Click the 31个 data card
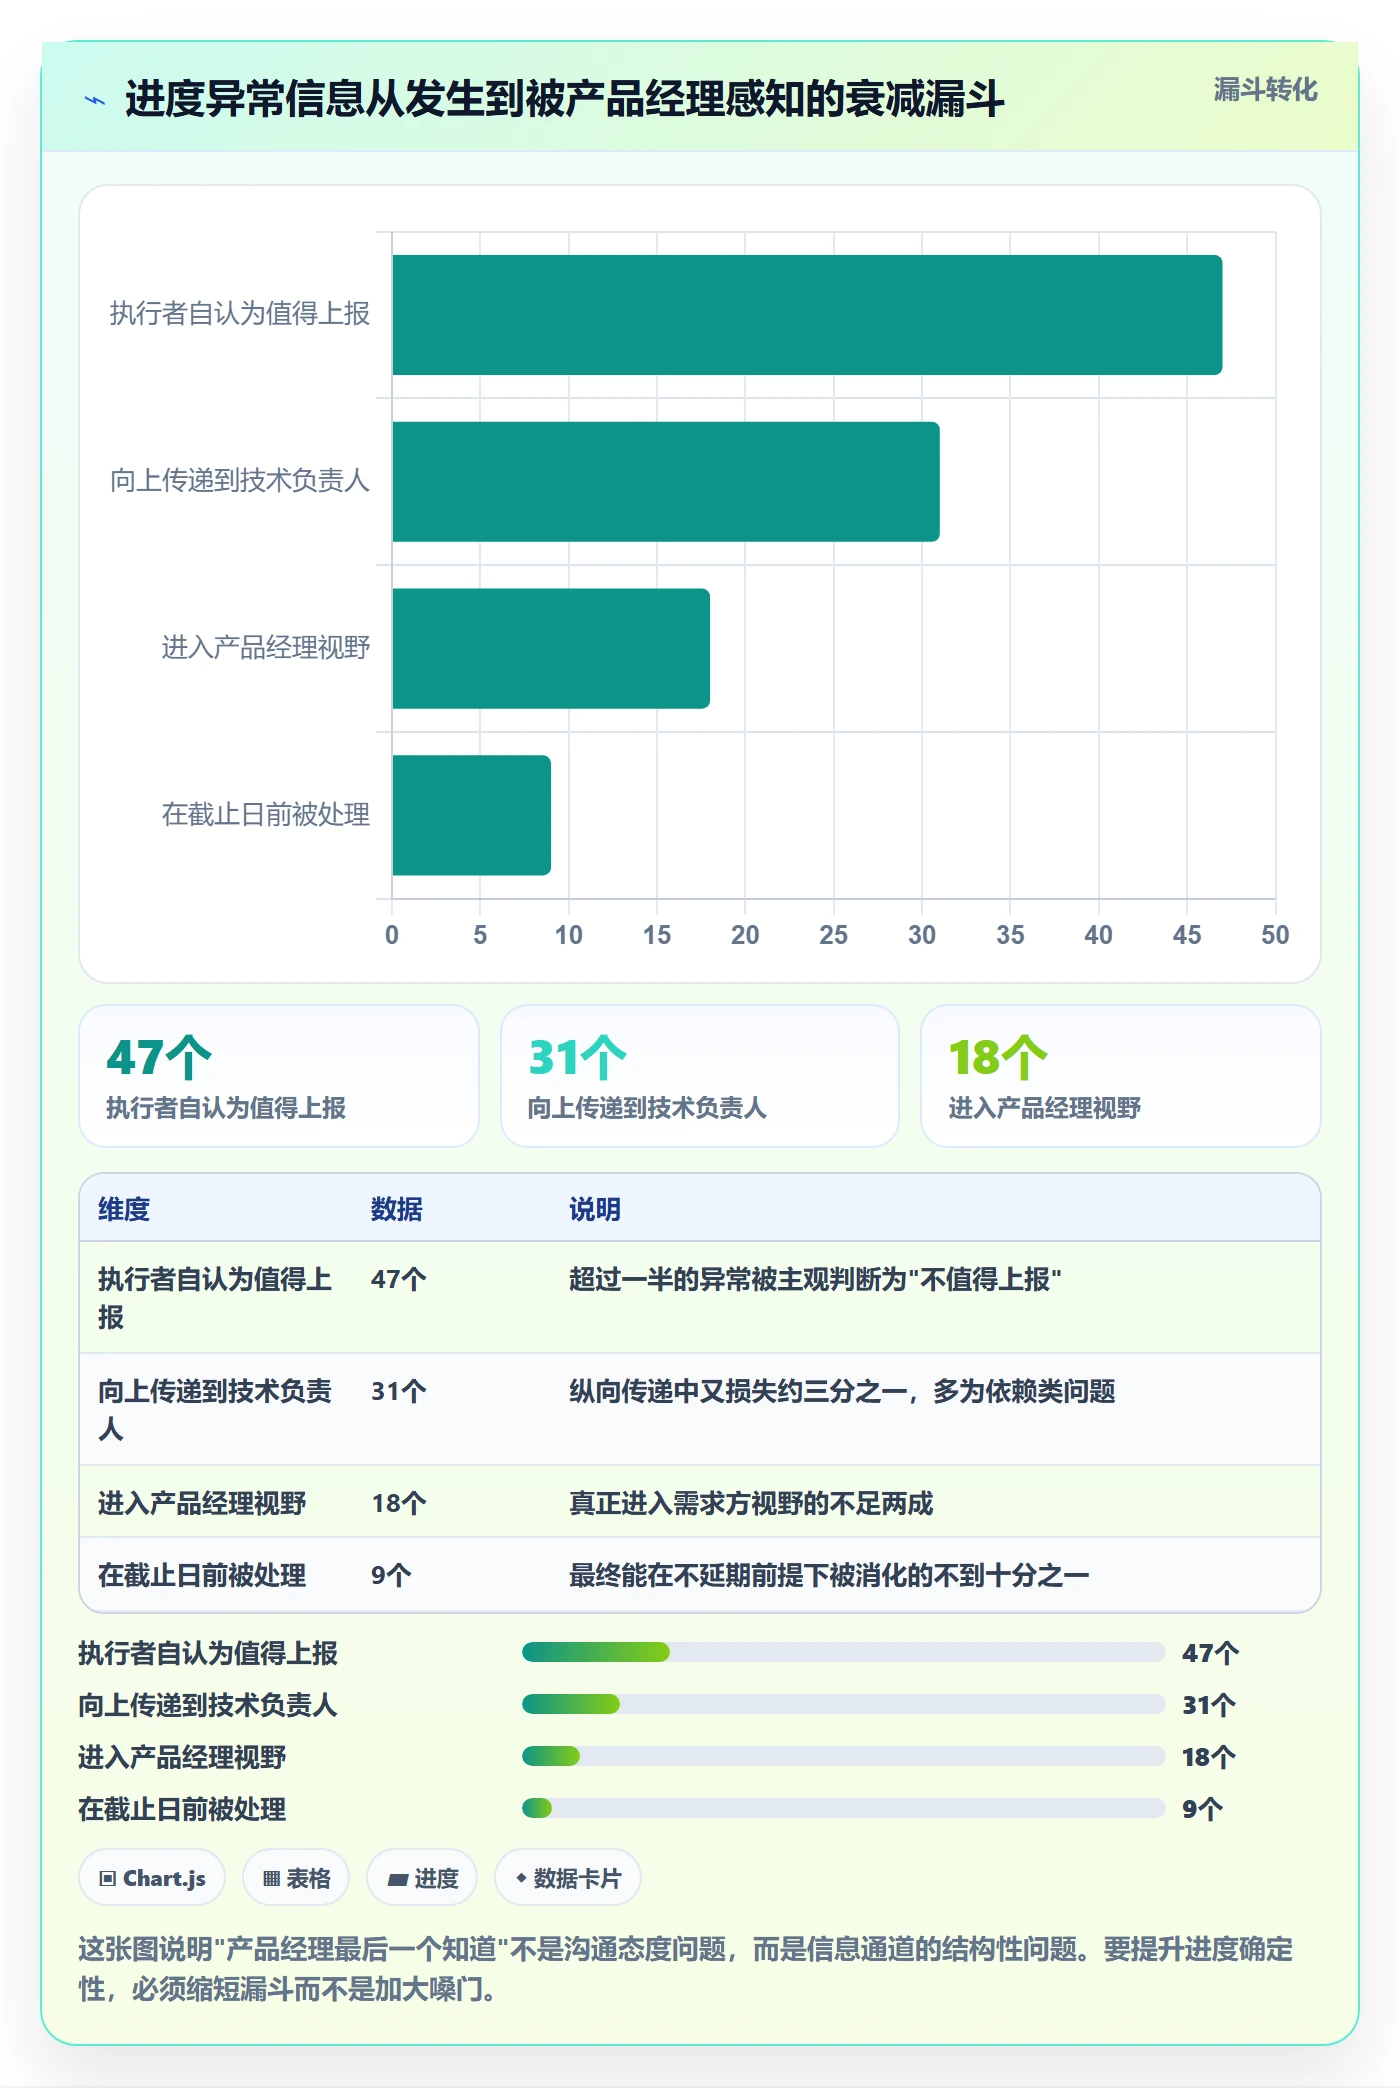The width and height of the screenshot is (1400, 2088). pyautogui.click(x=700, y=1076)
